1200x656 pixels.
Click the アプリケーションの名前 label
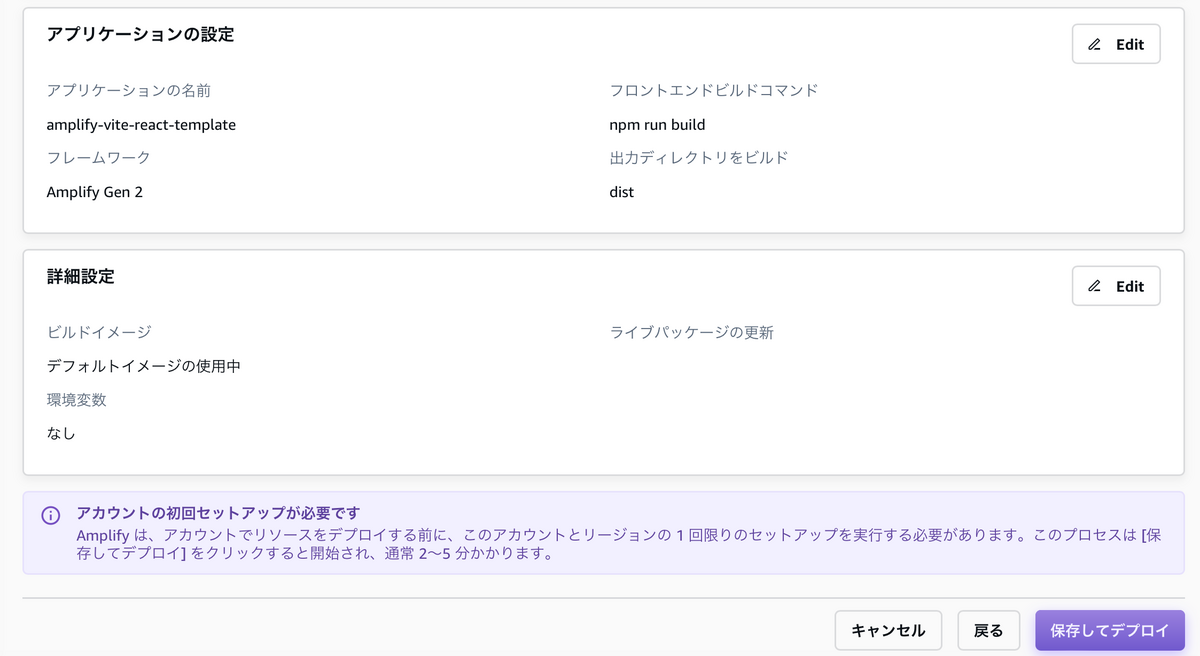[129, 90]
